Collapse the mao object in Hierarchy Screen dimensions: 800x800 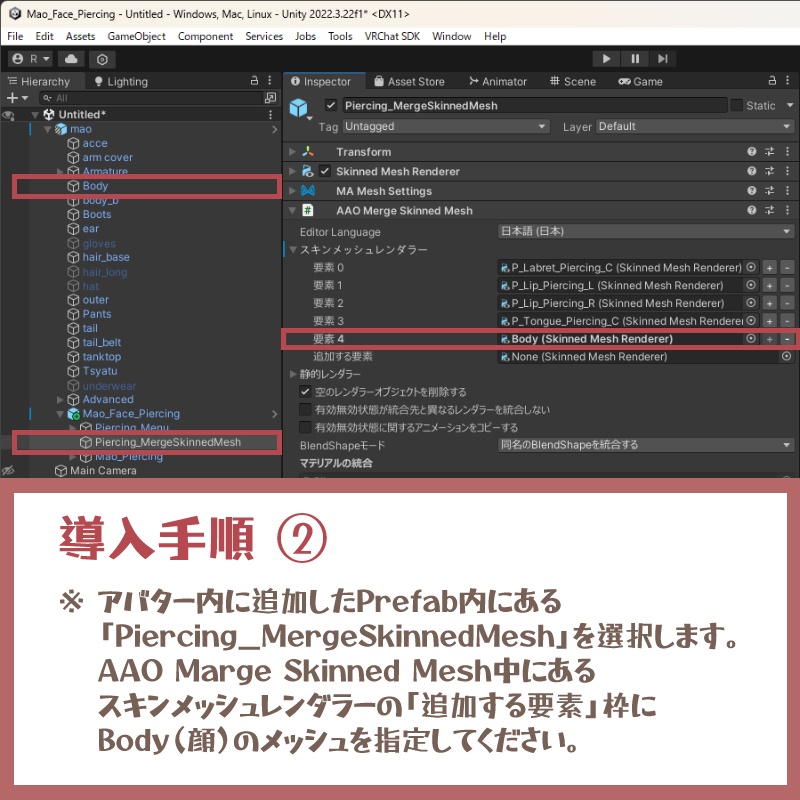[47, 129]
